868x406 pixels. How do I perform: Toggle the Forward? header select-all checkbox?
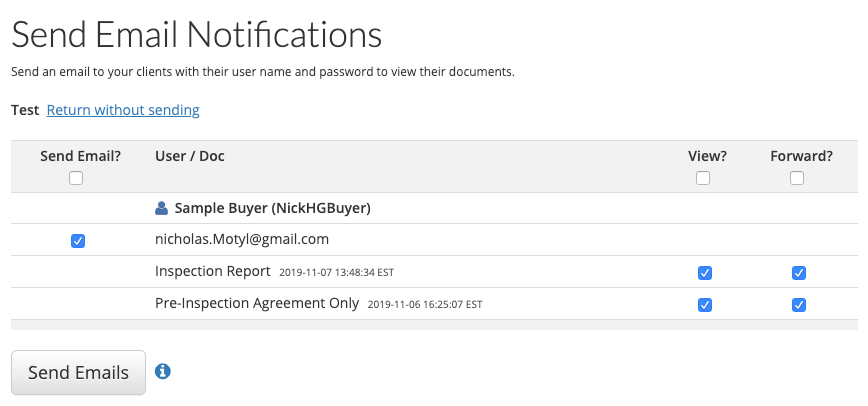pyautogui.click(x=797, y=178)
